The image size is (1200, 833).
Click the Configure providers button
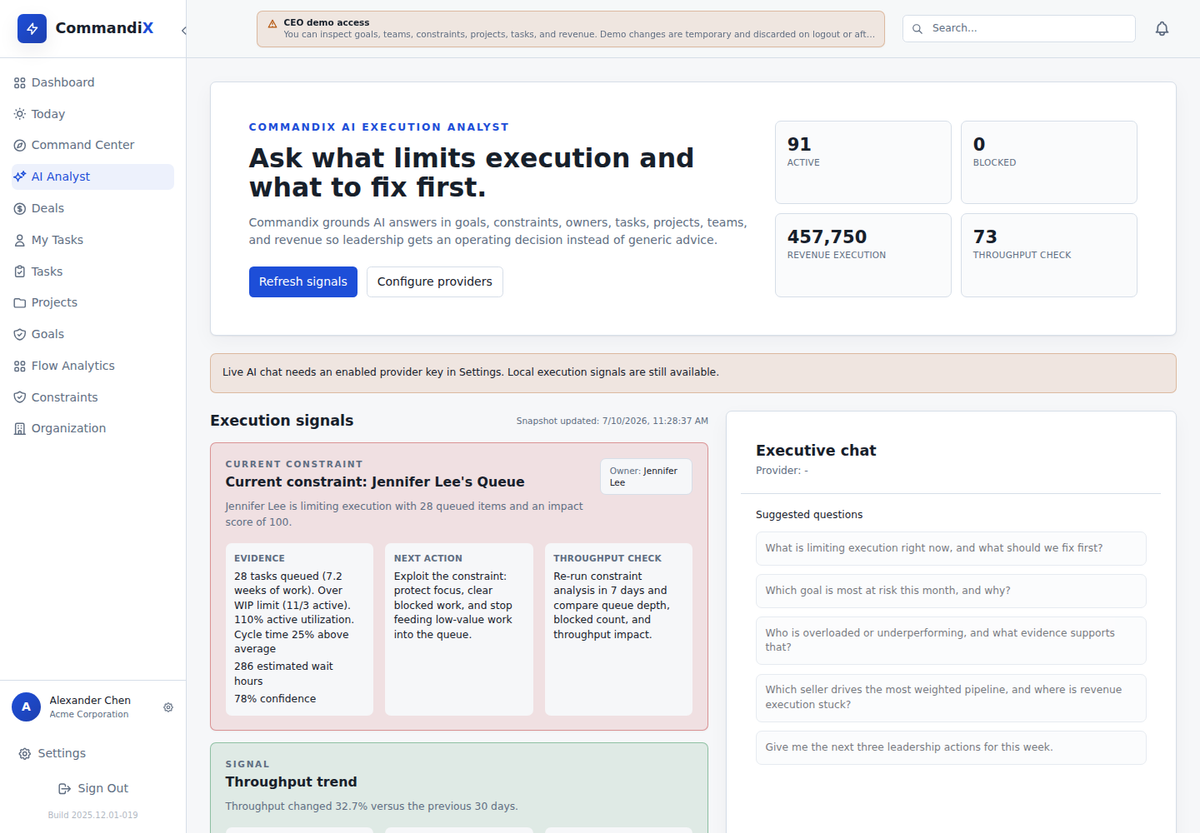point(435,282)
